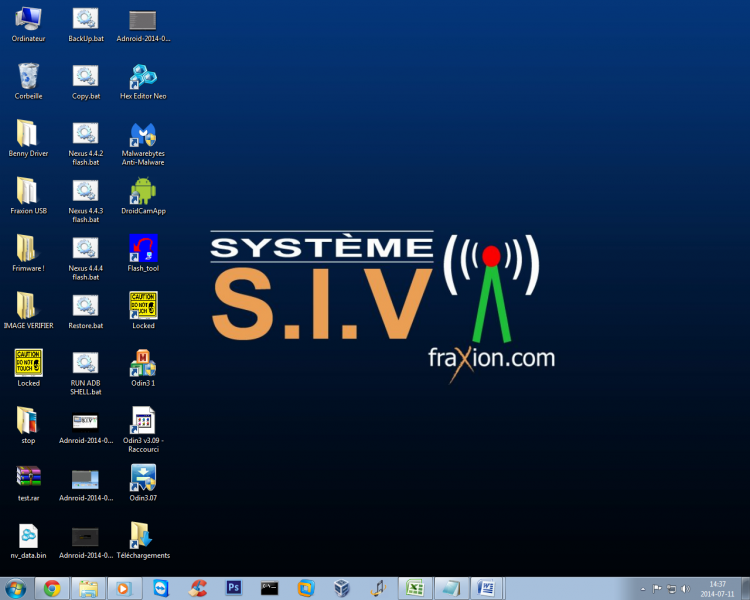Select the Hex Editor Neo shortcut

point(143,82)
